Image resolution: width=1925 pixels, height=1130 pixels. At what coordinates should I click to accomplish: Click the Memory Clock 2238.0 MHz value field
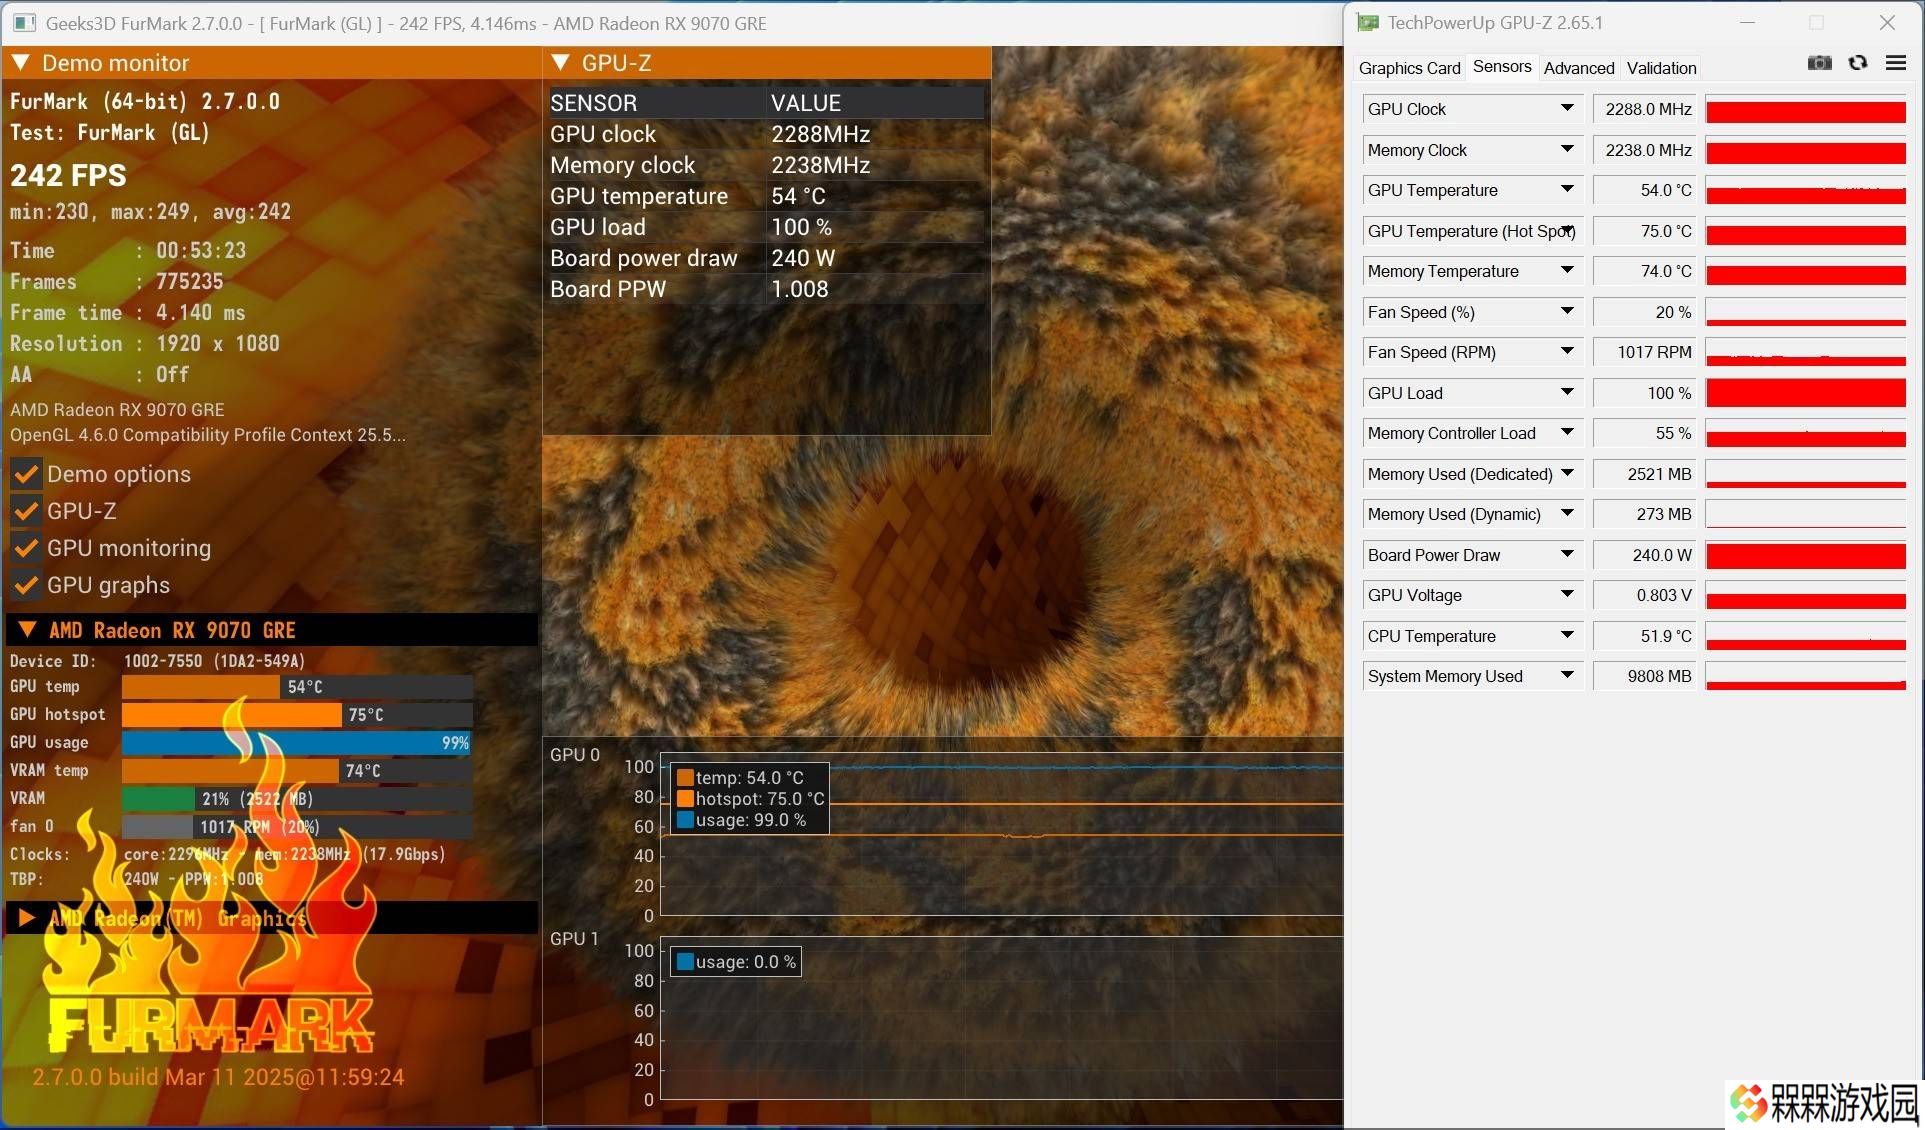pos(1645,150)
